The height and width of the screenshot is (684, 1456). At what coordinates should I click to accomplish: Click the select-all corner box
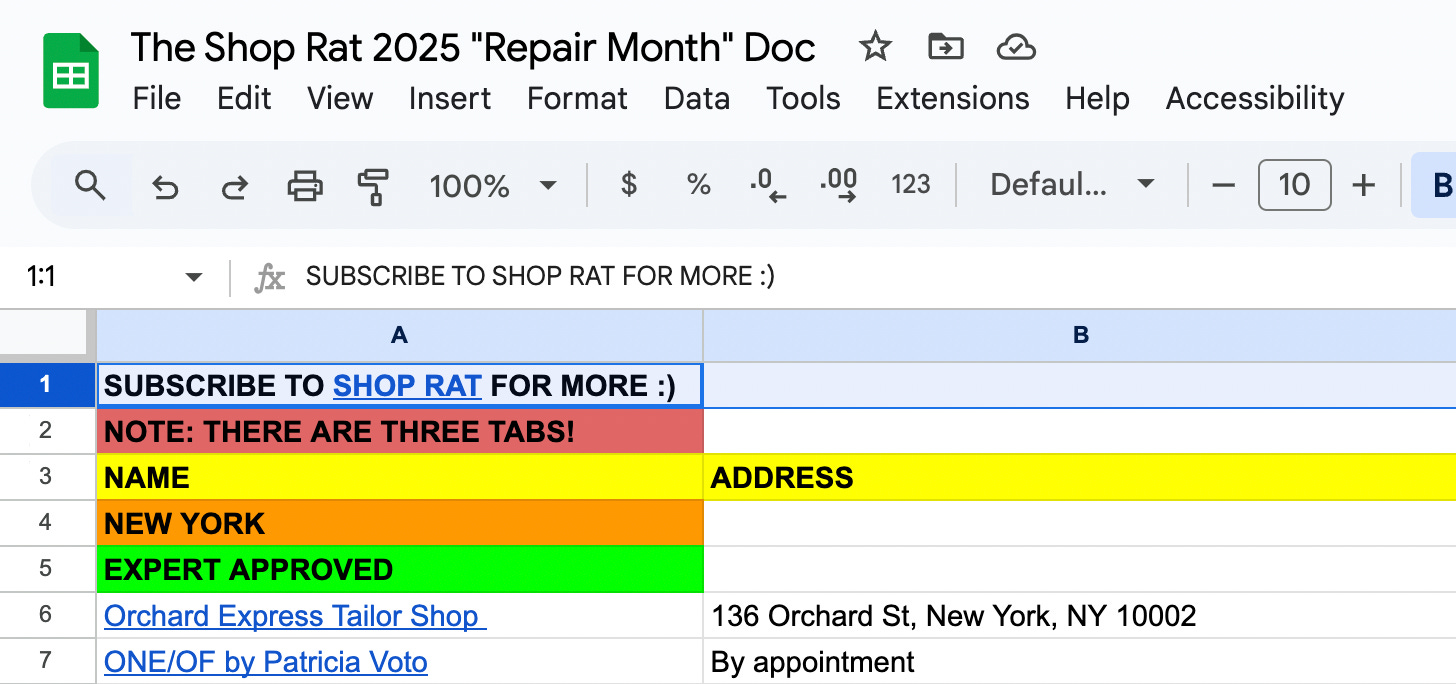pyautogui.click(x=47, y=336)
